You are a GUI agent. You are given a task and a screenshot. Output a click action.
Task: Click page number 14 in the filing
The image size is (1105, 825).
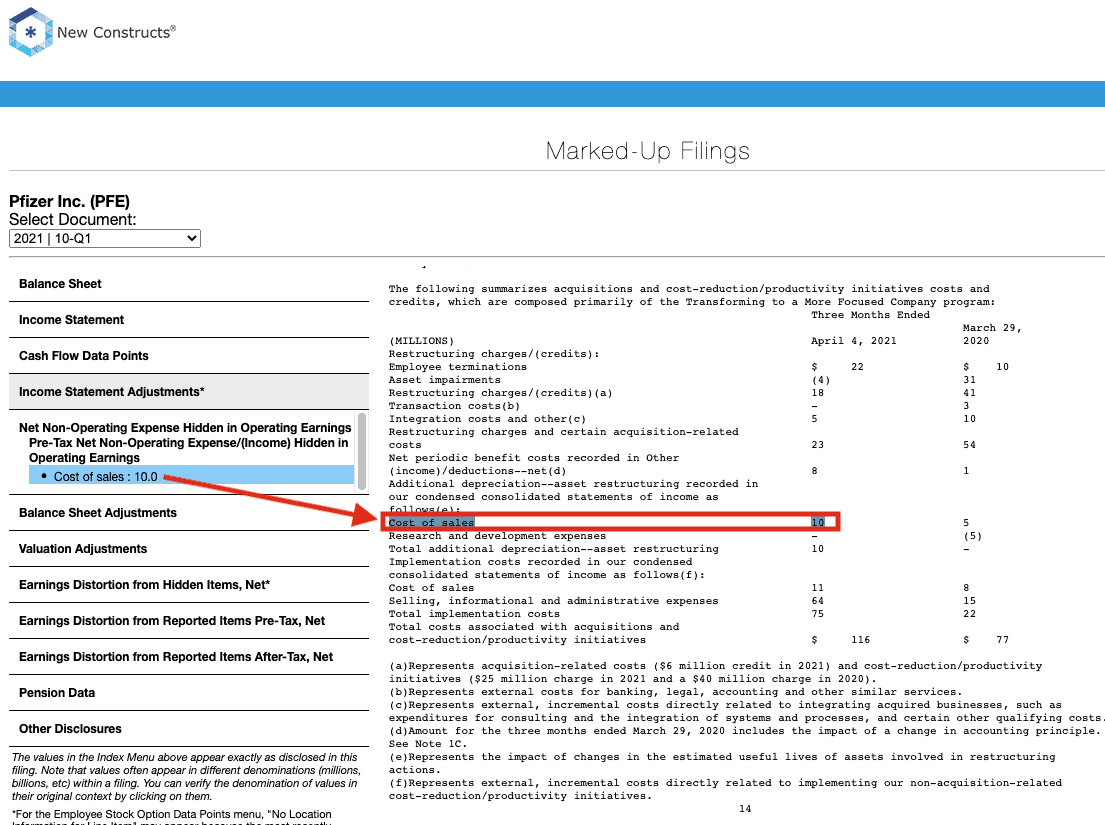tap(745, 809)
